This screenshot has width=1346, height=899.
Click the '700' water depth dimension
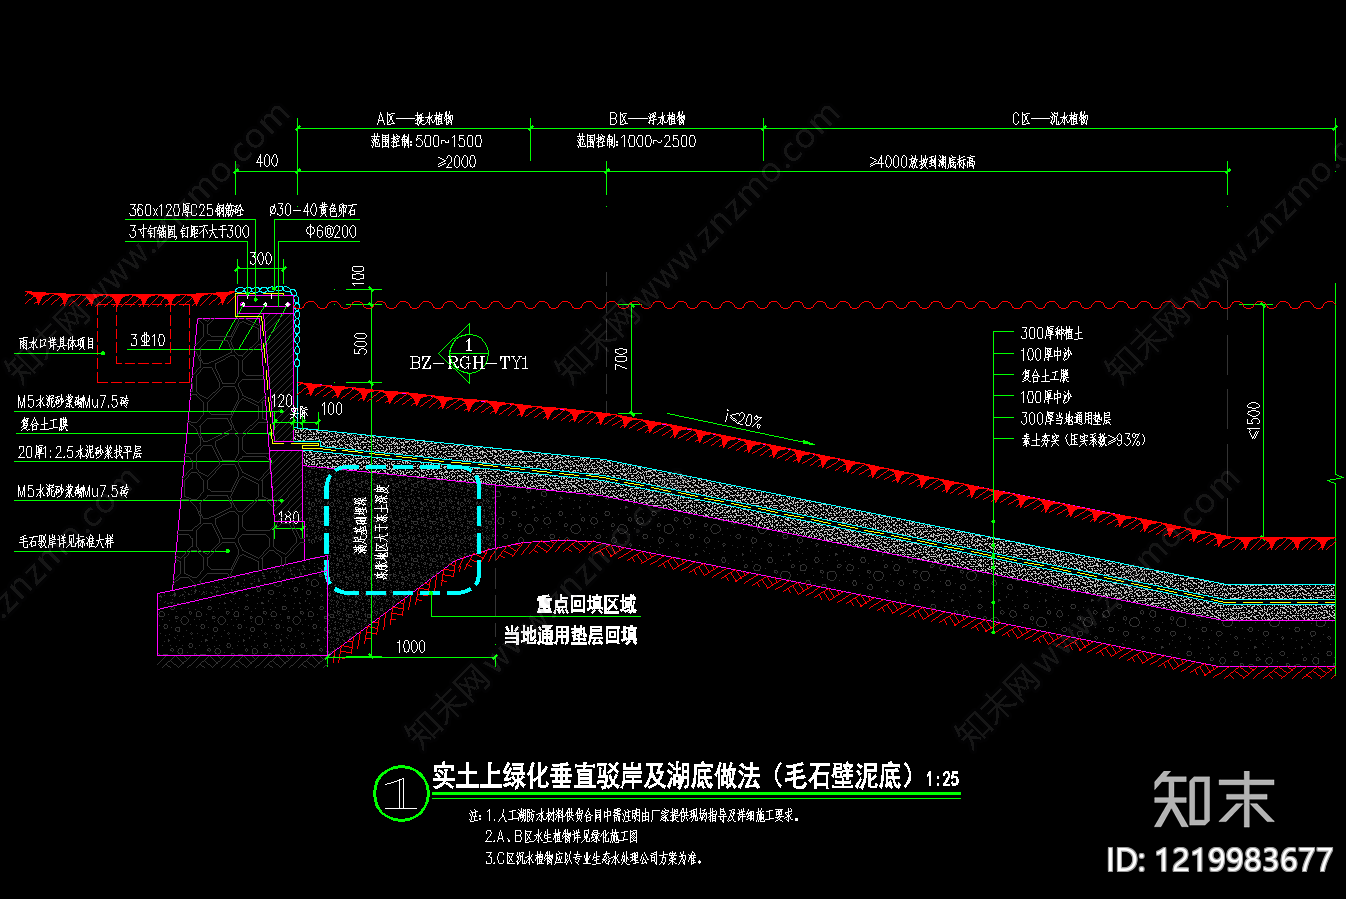(x=622, y=359)
